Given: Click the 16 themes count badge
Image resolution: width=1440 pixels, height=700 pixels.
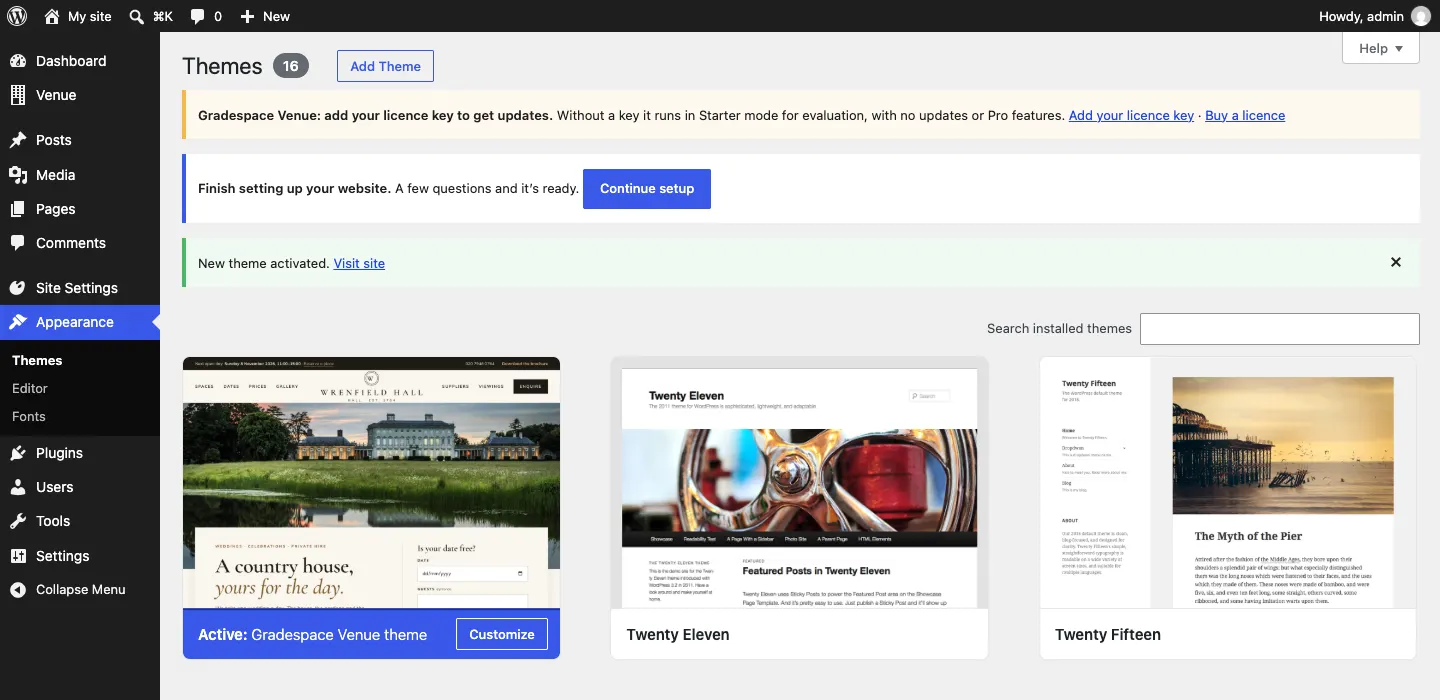Looking at the screenshot, I should [x=291, y=66].
